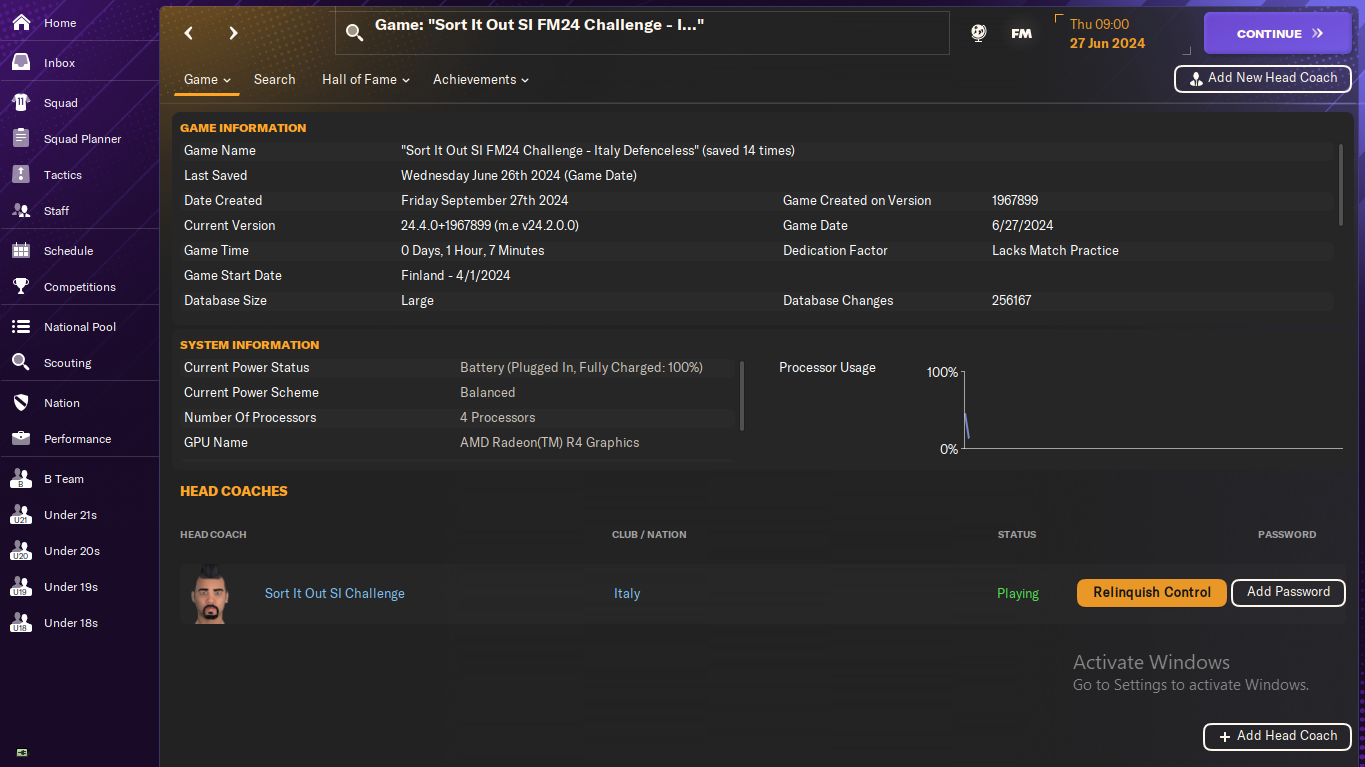Open the Inbox tray icon

(x=21, y=63)
